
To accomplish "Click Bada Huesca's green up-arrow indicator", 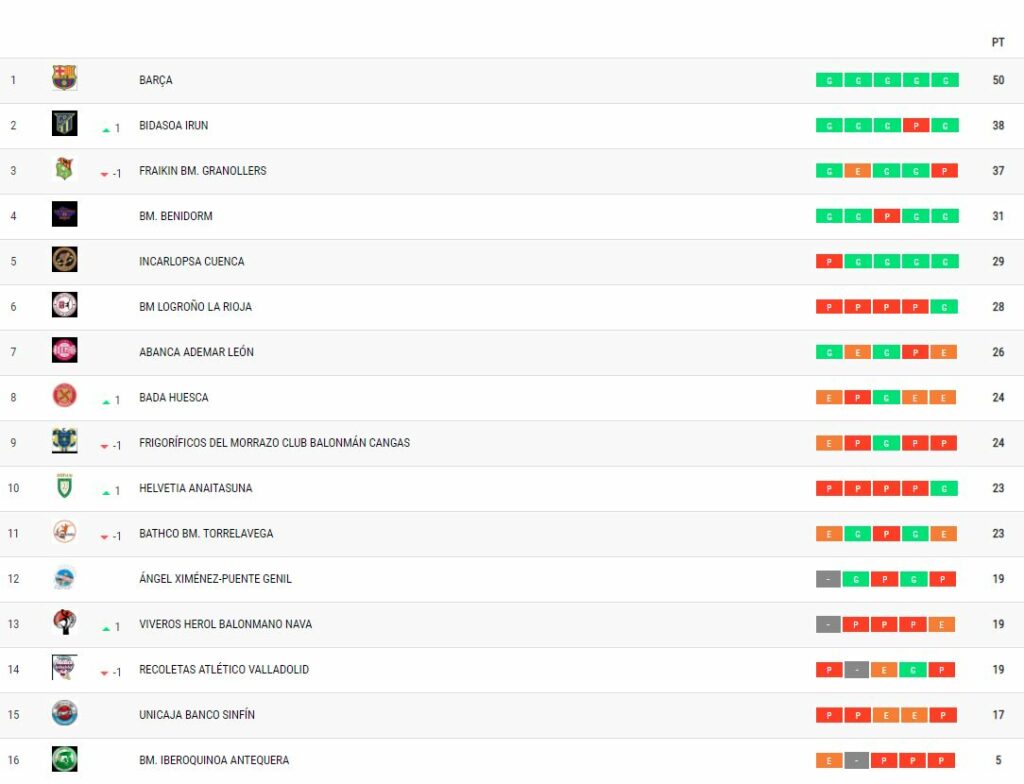I will 106,402.
